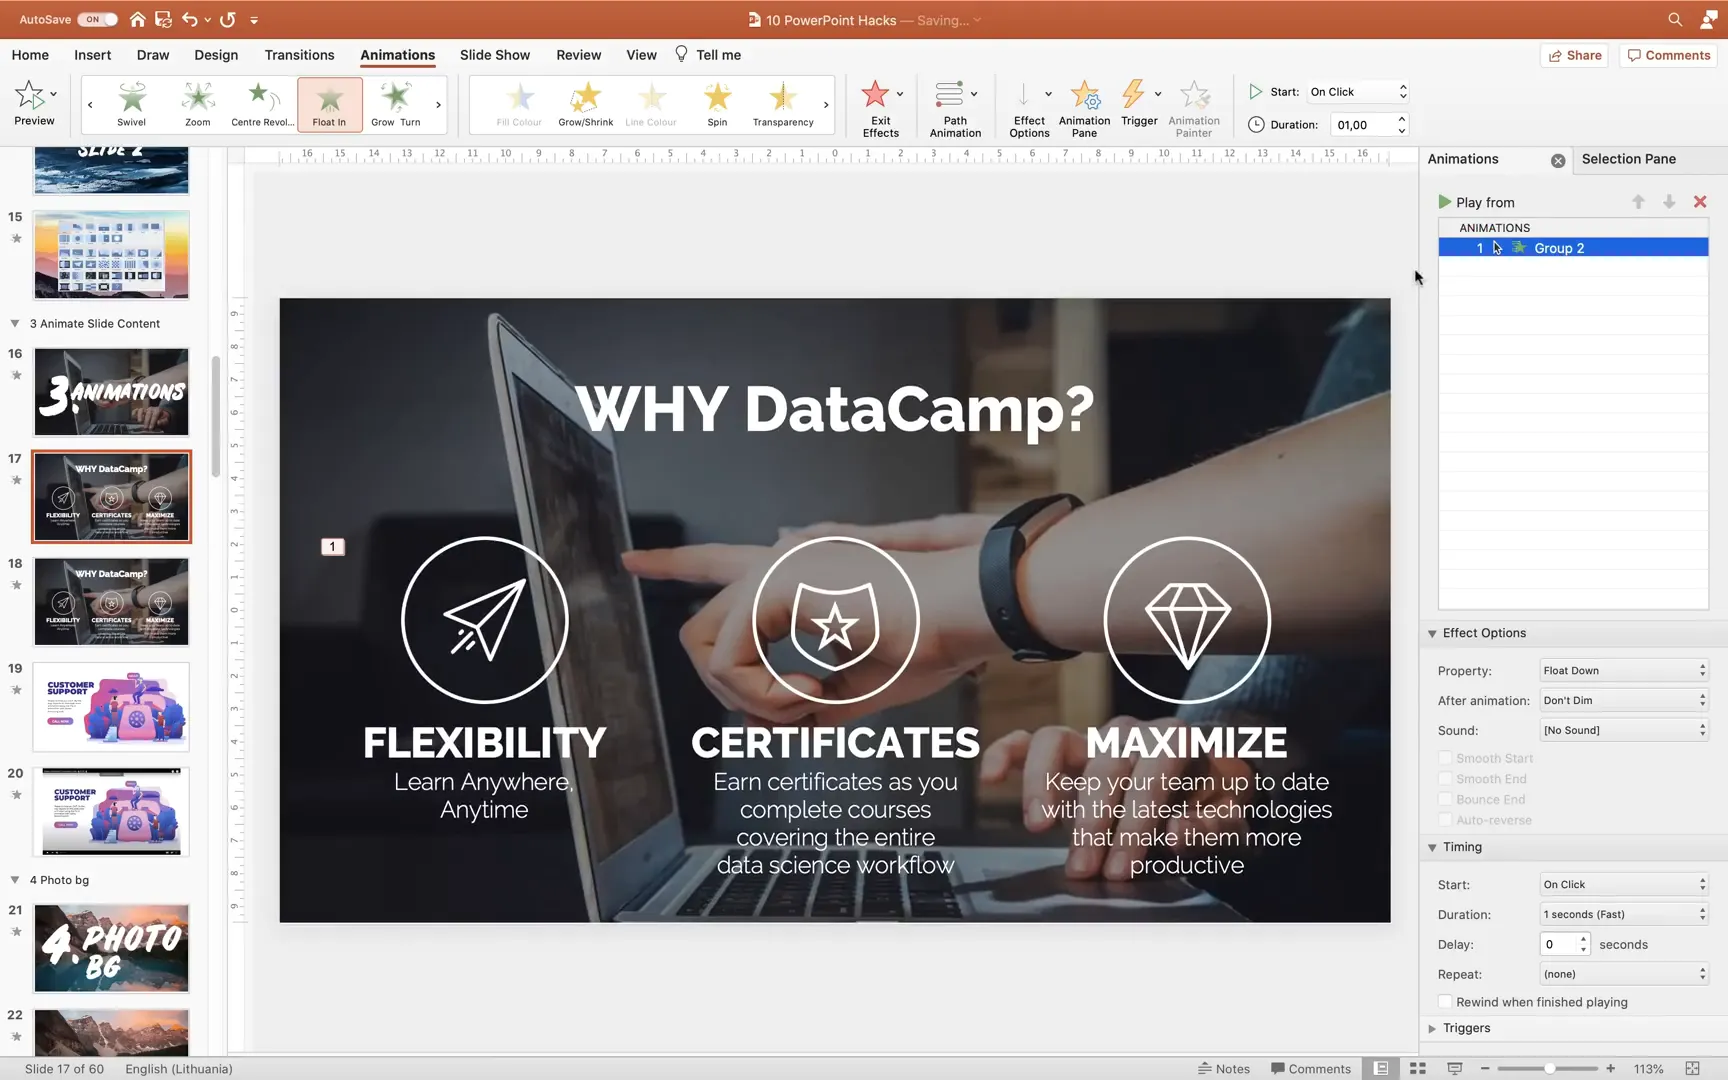
Task: Apply the Spin emphasis effect
Action: 716,104
